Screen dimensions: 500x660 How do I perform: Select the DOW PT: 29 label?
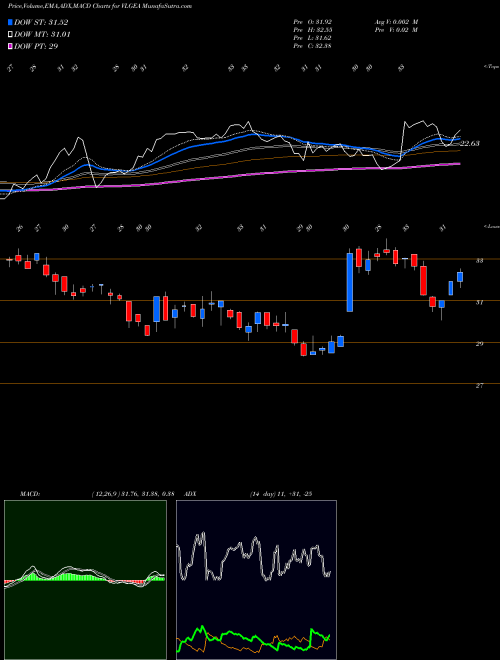(x=36, y=46)
